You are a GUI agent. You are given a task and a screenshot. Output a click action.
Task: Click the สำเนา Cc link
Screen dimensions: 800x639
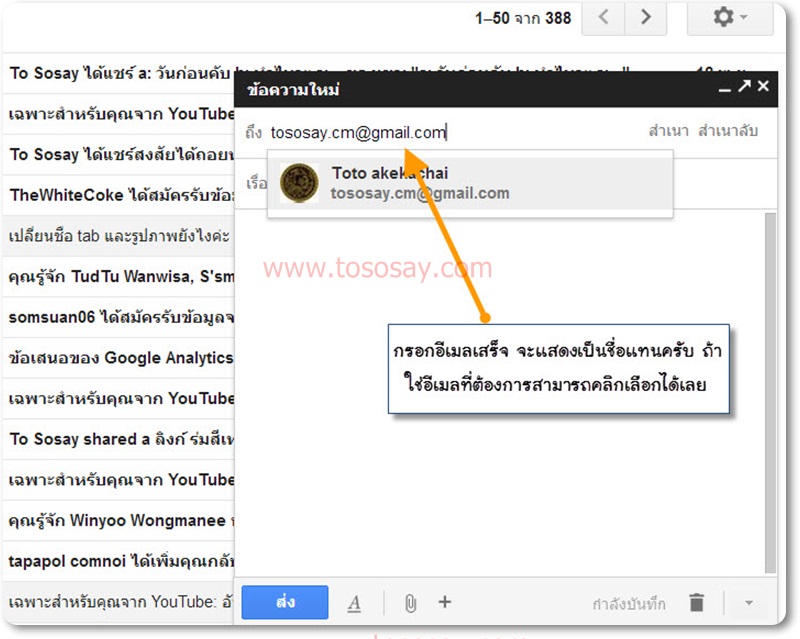pyautogui.click(x=668, y=131)
